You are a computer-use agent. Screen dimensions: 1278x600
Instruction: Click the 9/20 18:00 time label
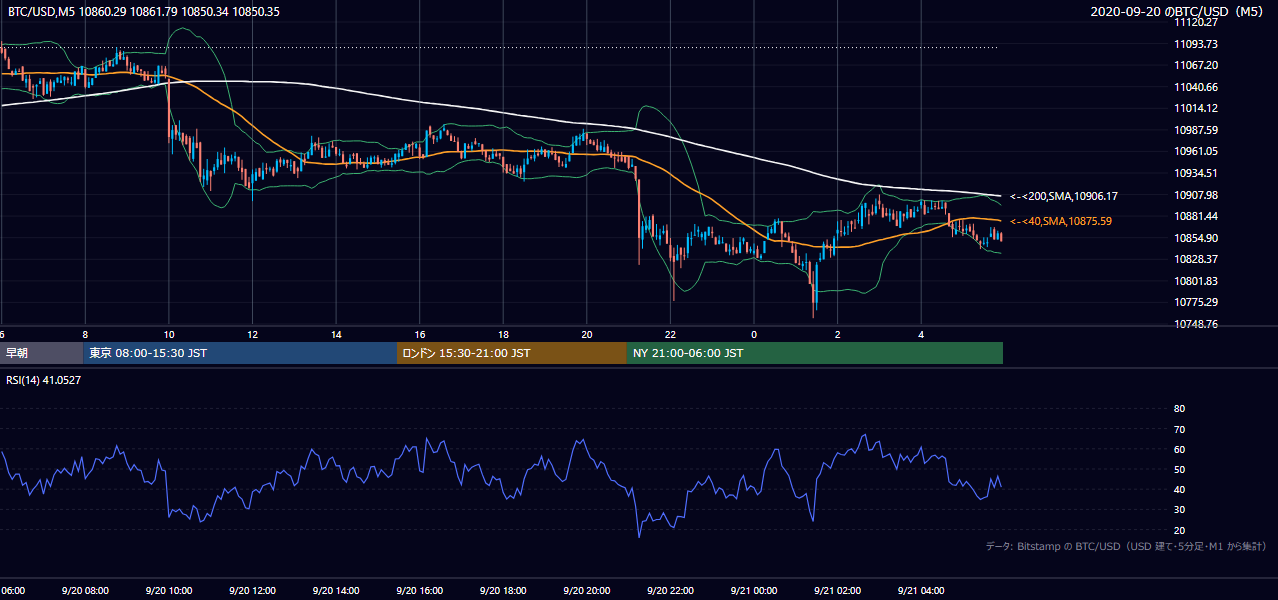coord(501,591)
